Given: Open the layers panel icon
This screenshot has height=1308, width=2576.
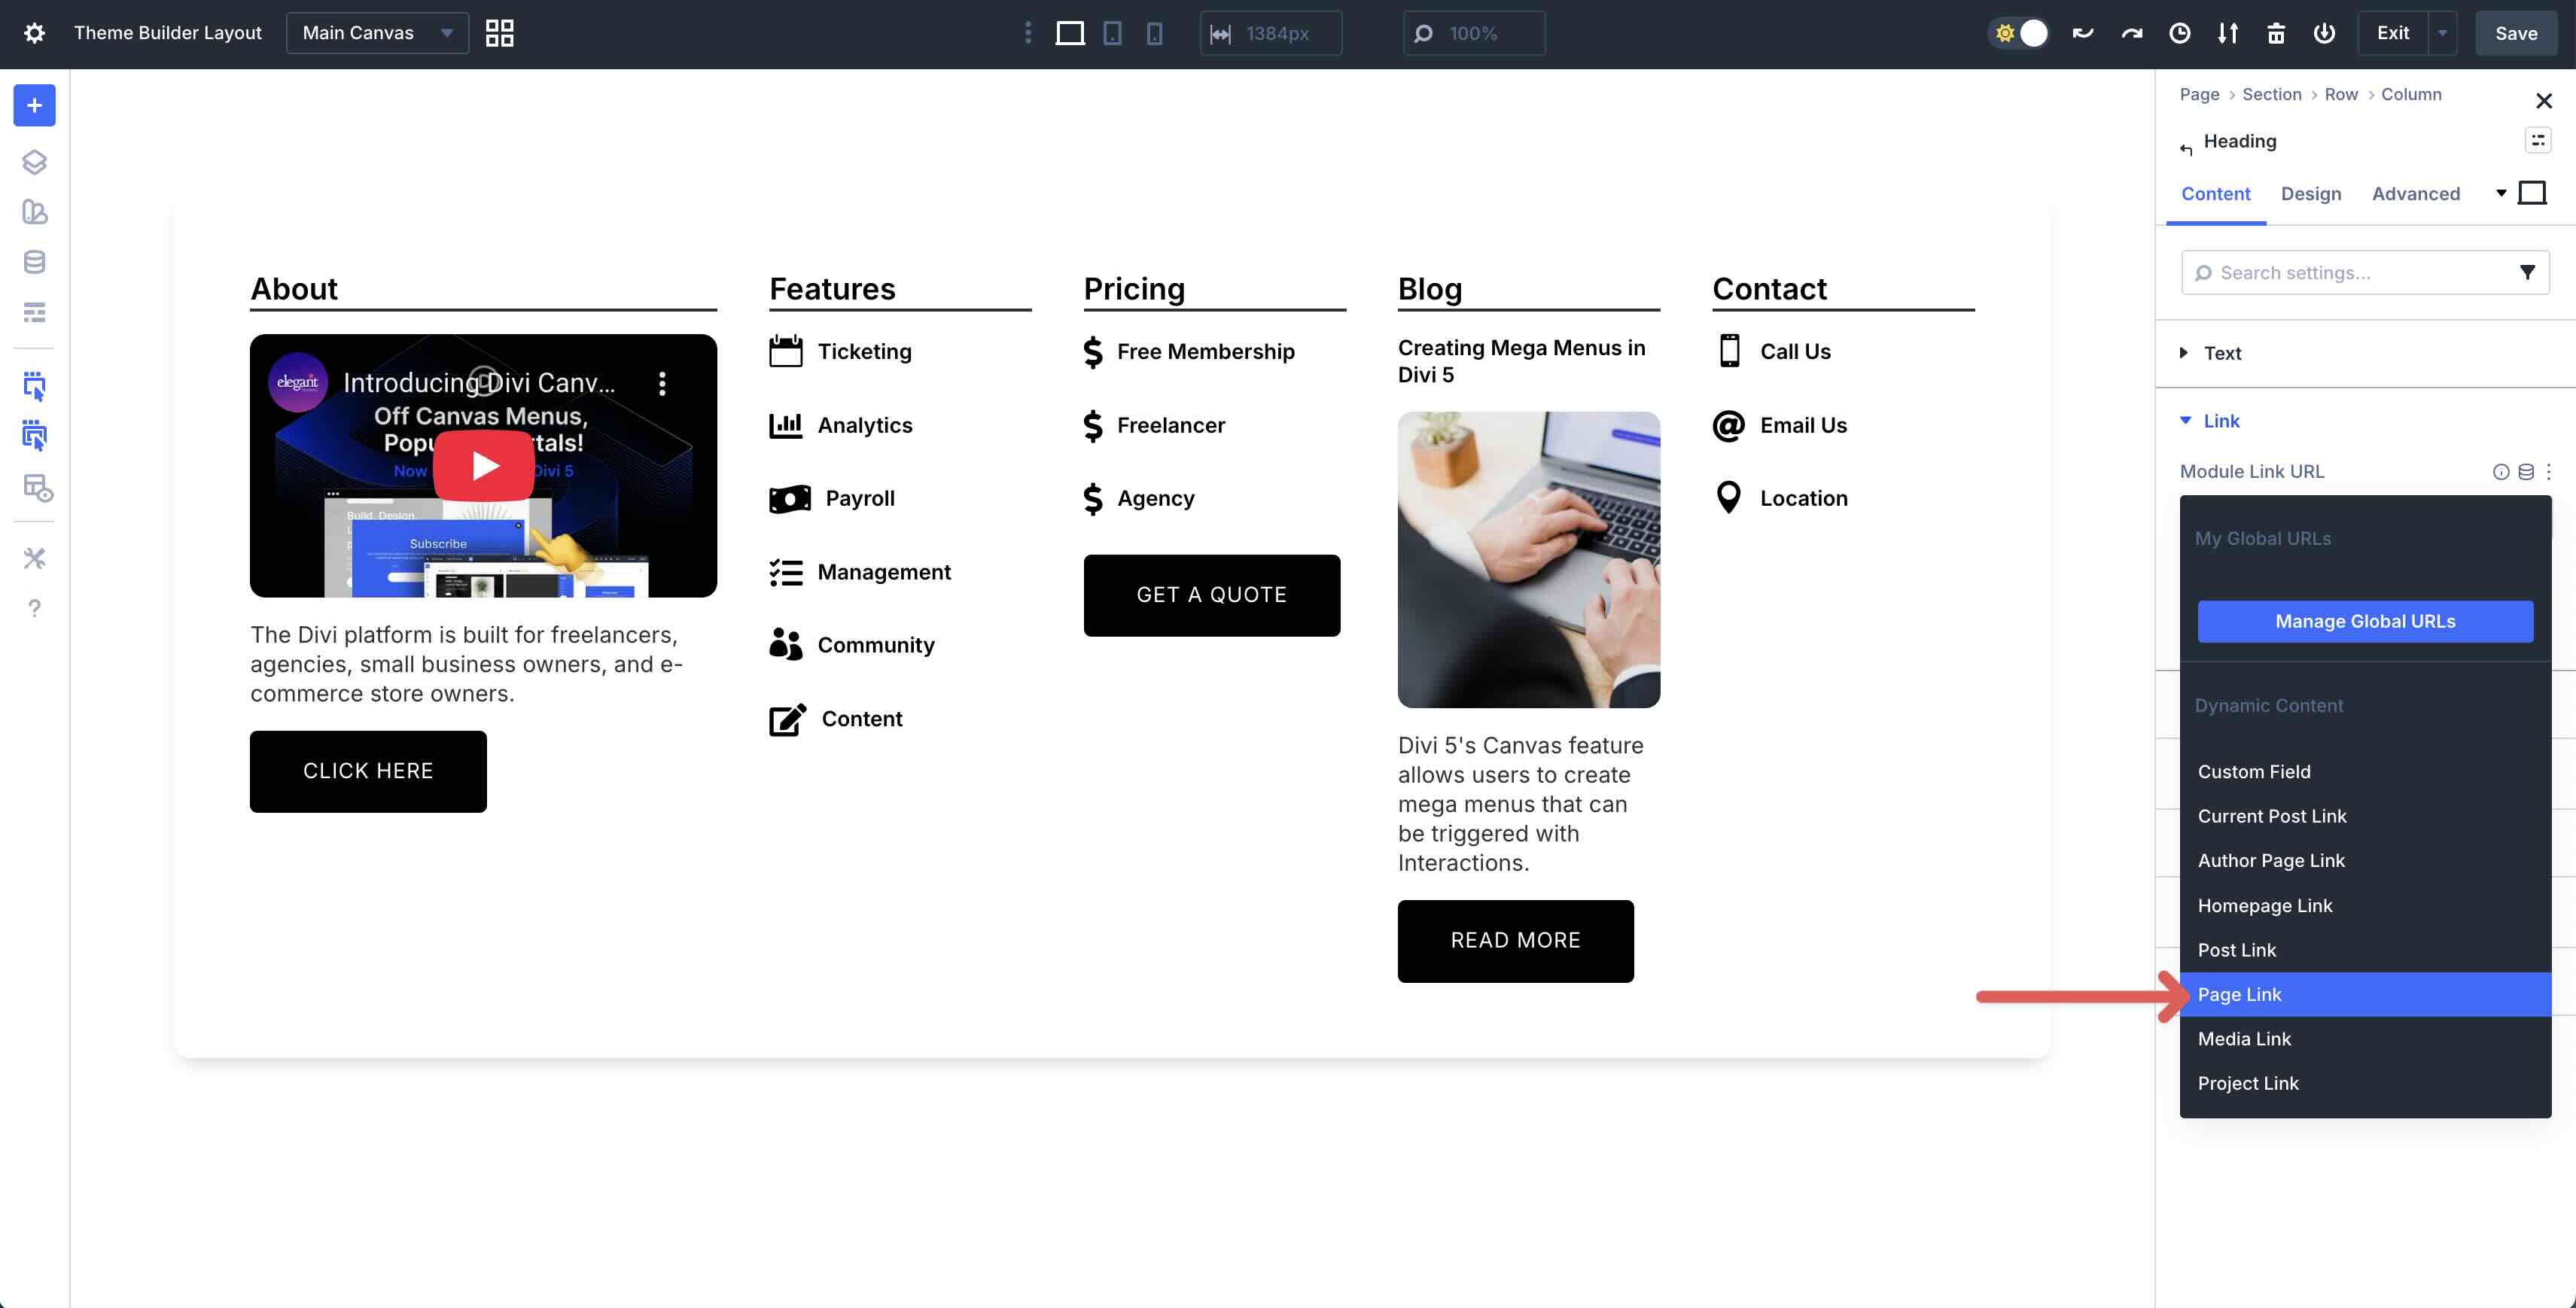Looking at the screenshot, I should (34, 162).
